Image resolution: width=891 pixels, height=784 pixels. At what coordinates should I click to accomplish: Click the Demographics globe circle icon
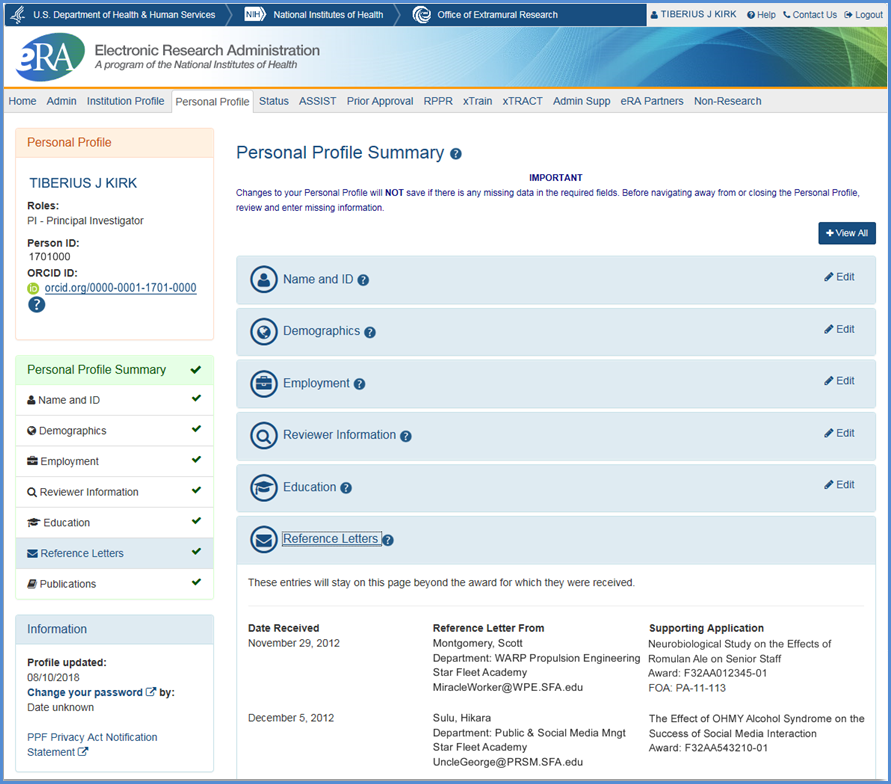(264, 332)
